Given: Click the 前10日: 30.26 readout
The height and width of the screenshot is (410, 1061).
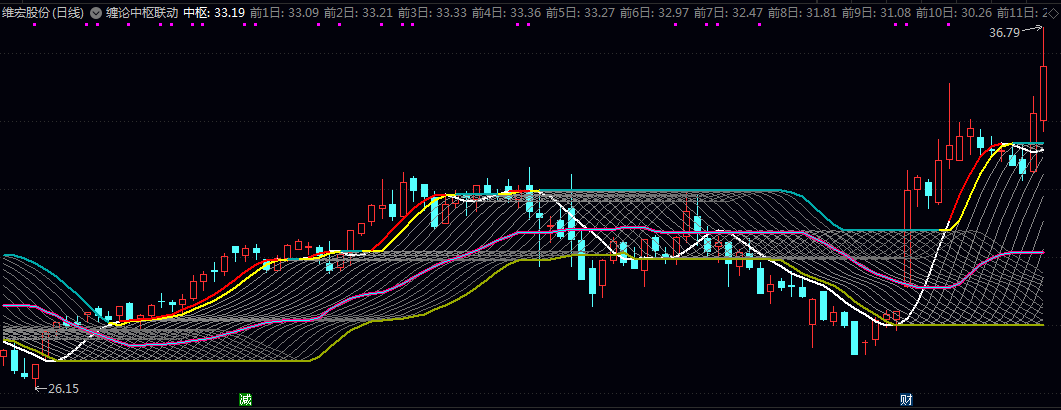Looking at the screenshot, I should pos(953,12).
